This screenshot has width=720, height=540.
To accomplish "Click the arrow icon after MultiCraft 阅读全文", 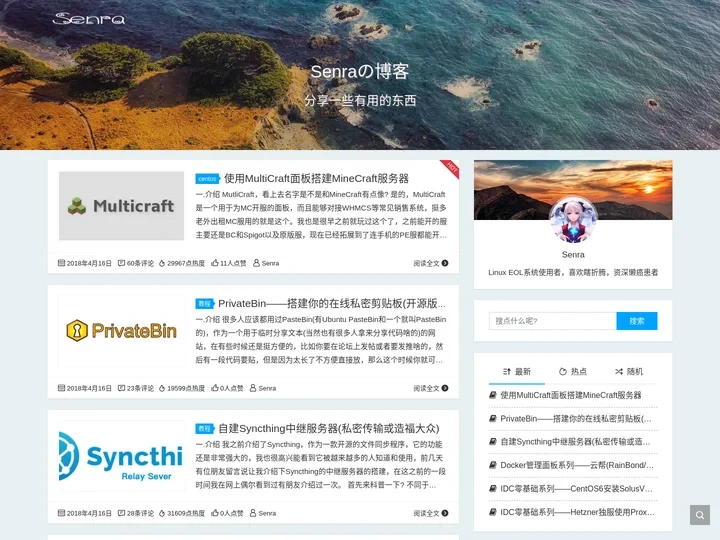I will coord(444,263).
